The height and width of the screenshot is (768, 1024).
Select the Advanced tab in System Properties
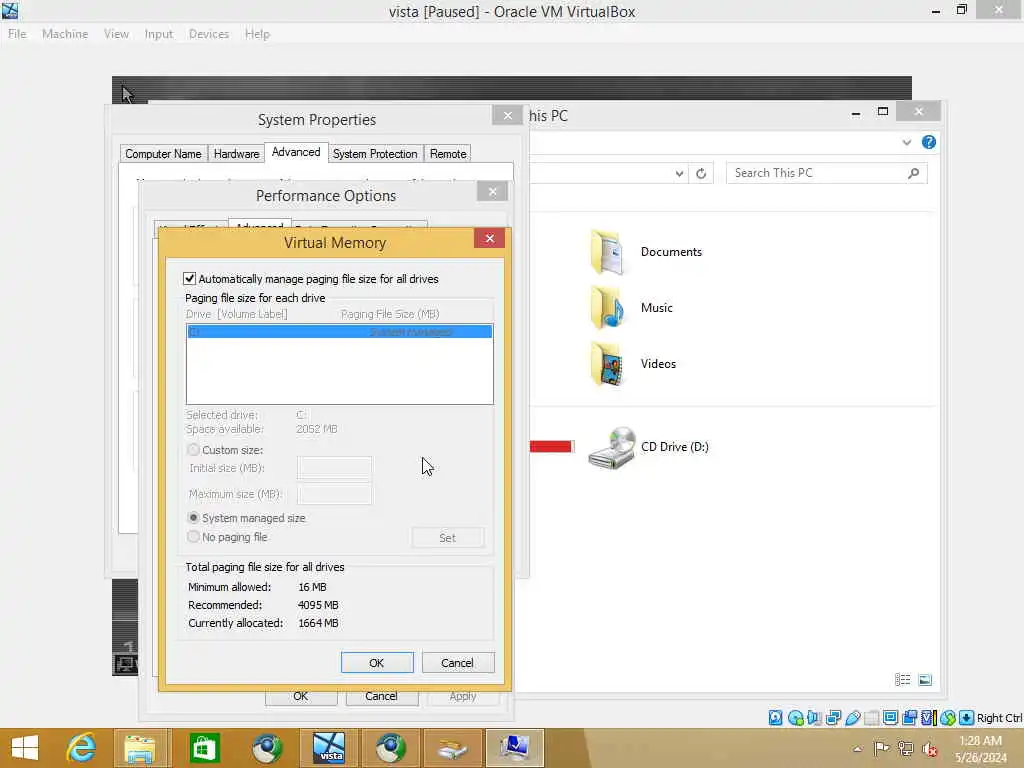(296, 152)
